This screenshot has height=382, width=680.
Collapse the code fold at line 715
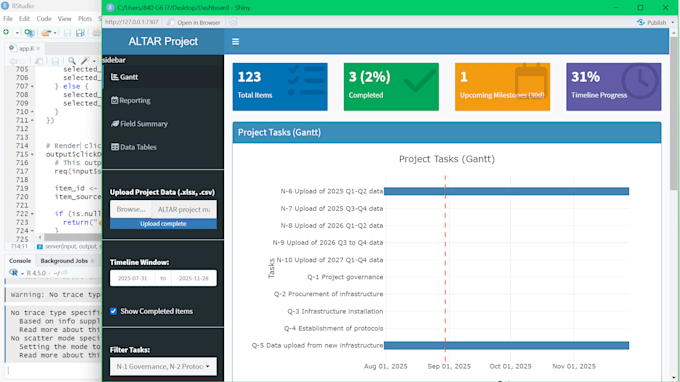coord(32,154)
